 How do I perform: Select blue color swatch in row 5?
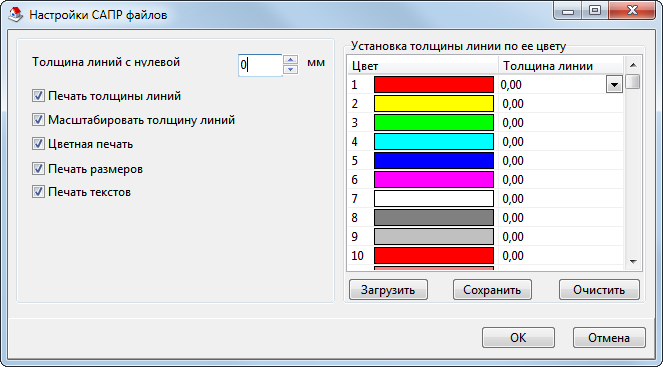coord(434,161)
